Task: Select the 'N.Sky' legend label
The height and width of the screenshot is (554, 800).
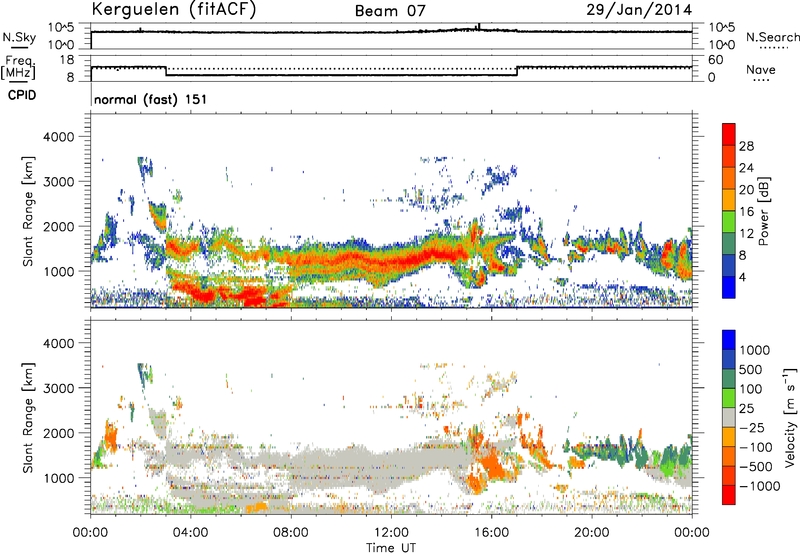Action: 19,37
